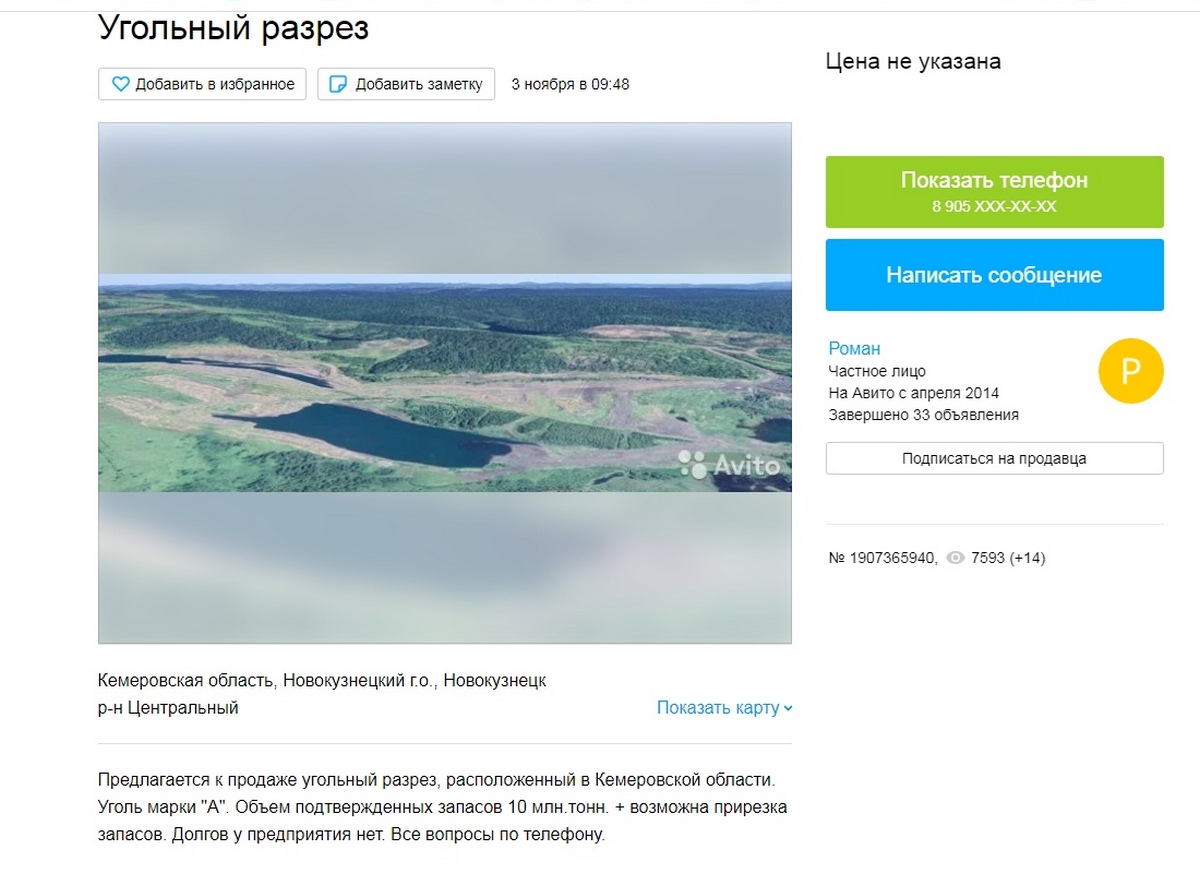Image resolution: width=1200 pixels, height=874 pixels.
Task: Click the Avito watermark logo on photo
Action: 729,464
